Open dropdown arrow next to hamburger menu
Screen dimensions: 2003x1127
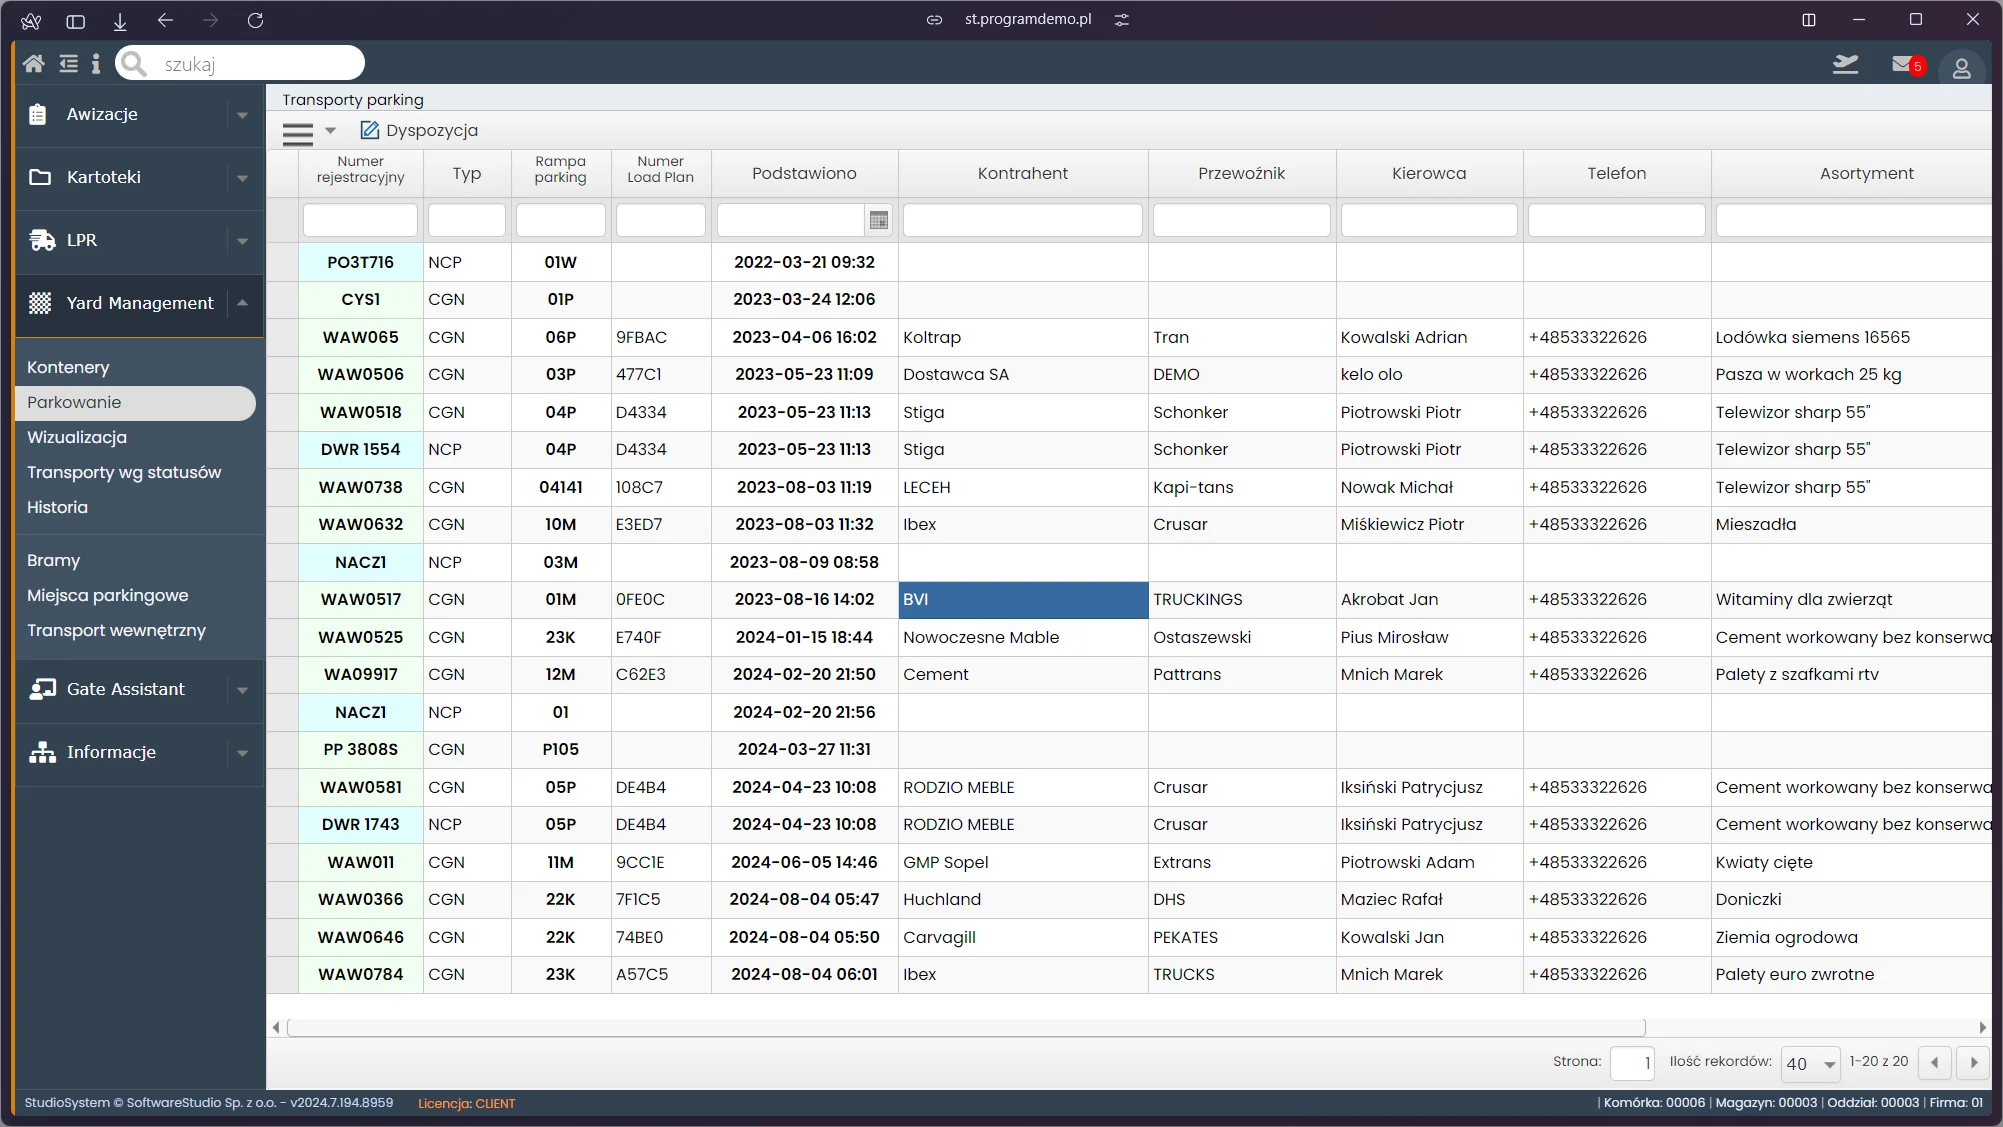click(330, 131)
